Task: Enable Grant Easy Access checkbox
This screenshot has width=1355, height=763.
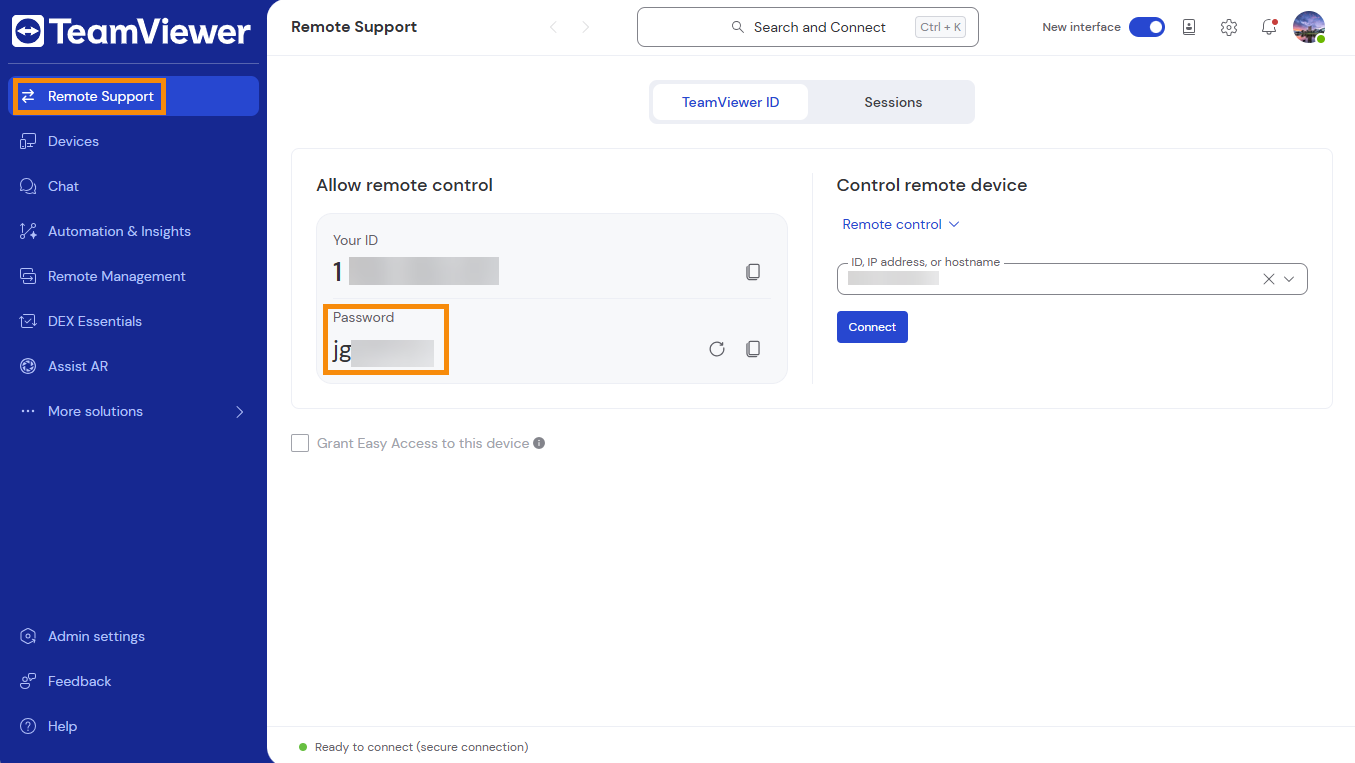Action: pos(300,443)
